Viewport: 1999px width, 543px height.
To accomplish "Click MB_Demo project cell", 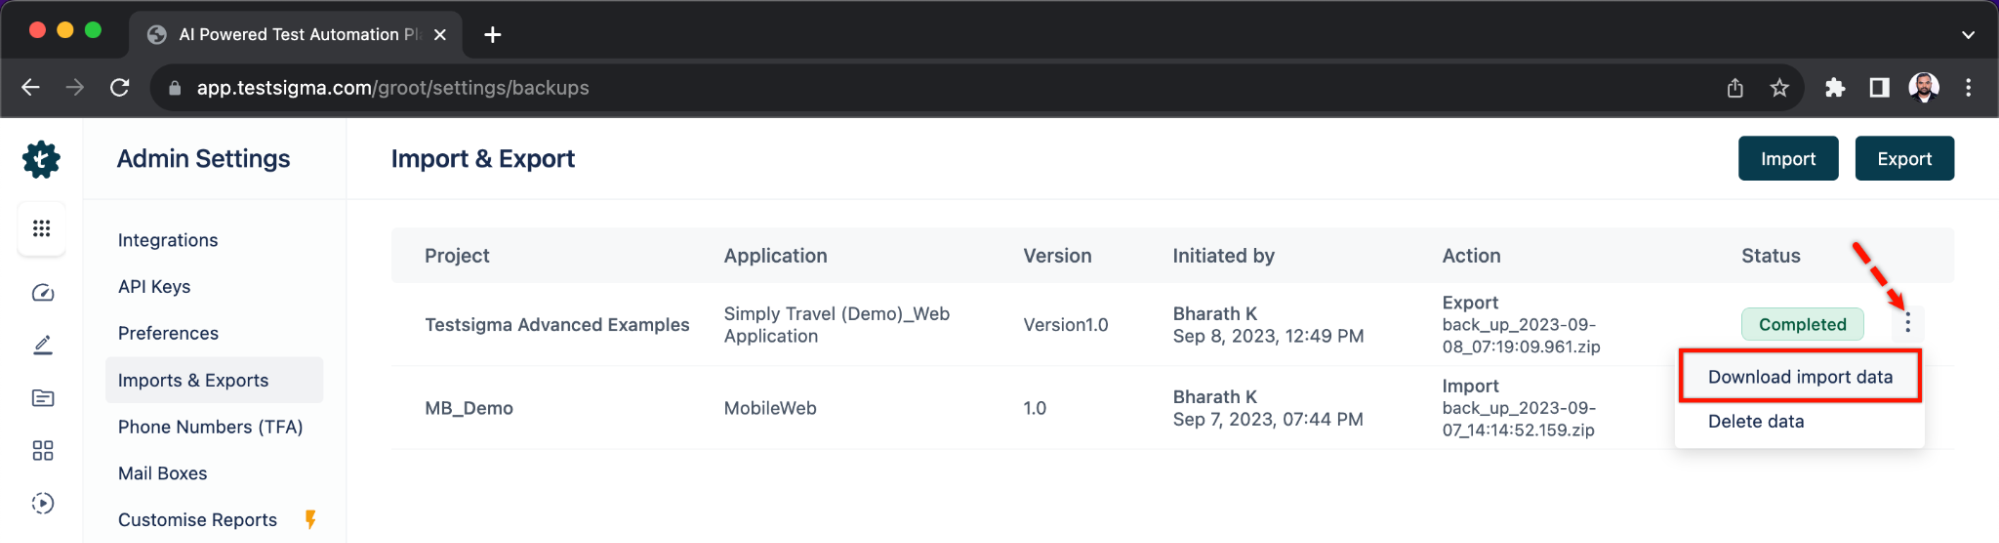I will click(x=469, y=408).
